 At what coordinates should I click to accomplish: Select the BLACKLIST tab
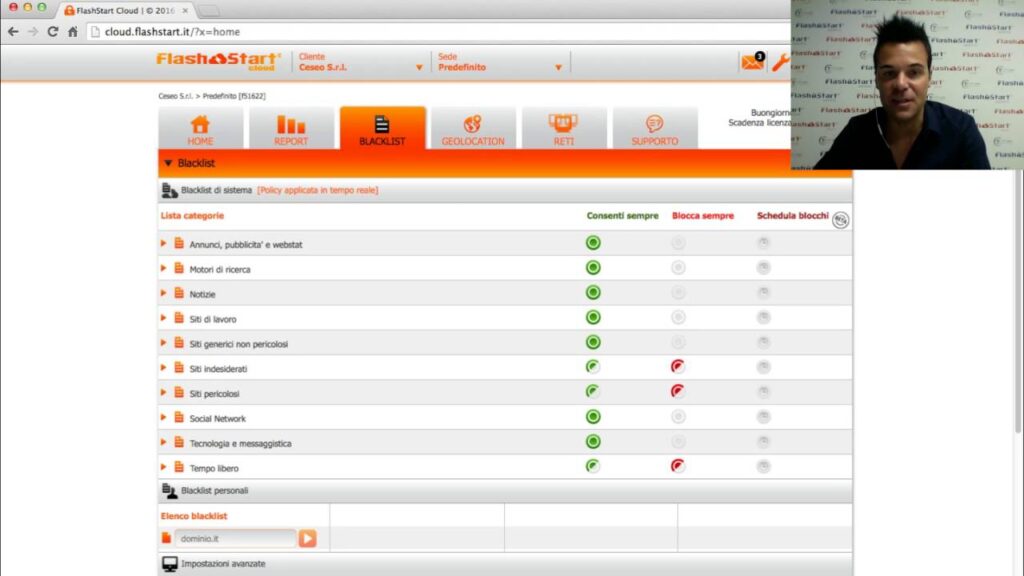(x=383, y=129)
